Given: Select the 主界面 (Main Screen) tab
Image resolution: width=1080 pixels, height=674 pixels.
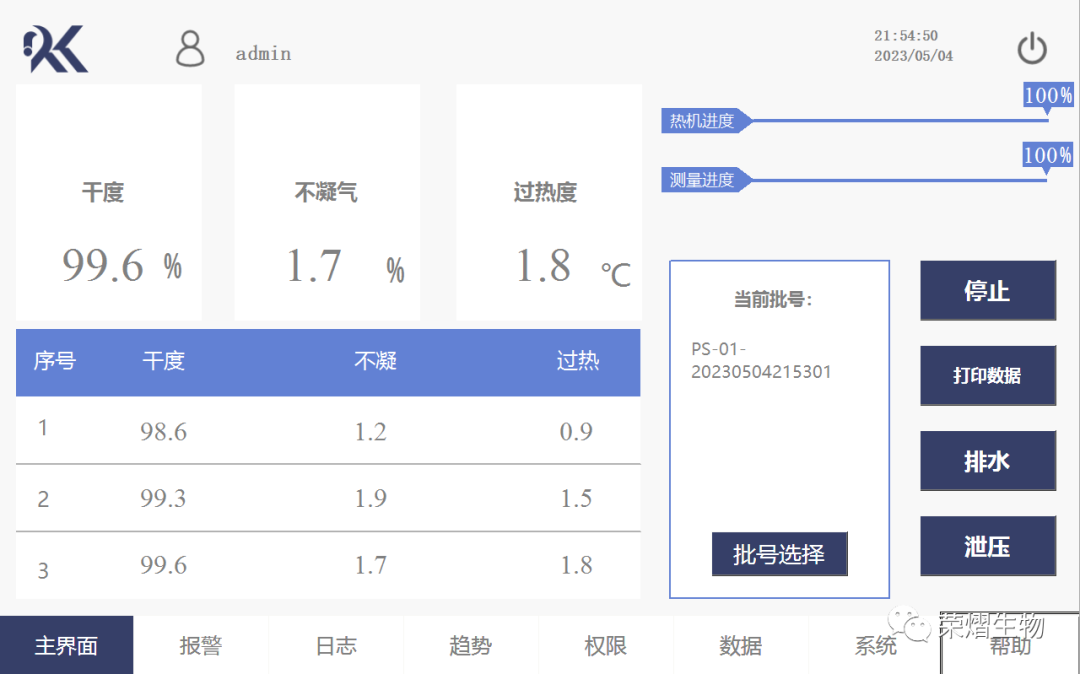Looking at the screenshot, I should click(x=66, y=645).
